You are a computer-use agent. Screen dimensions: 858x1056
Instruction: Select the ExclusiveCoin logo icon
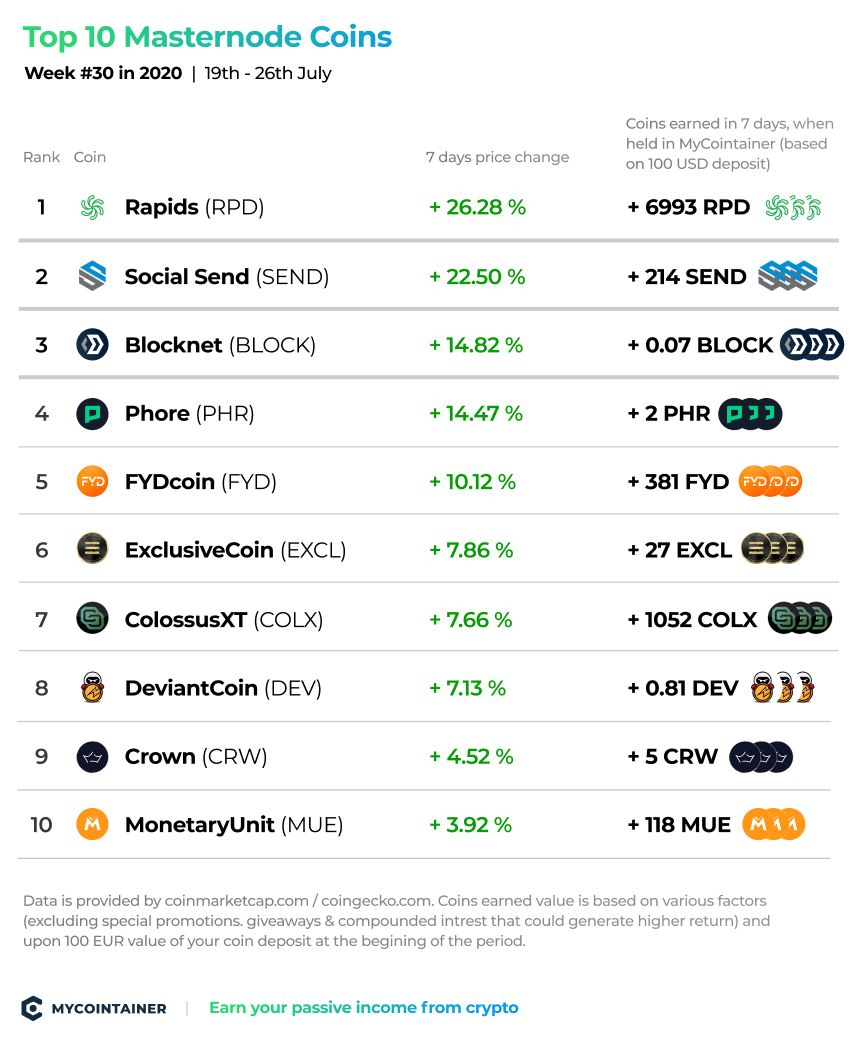point(92,550)
